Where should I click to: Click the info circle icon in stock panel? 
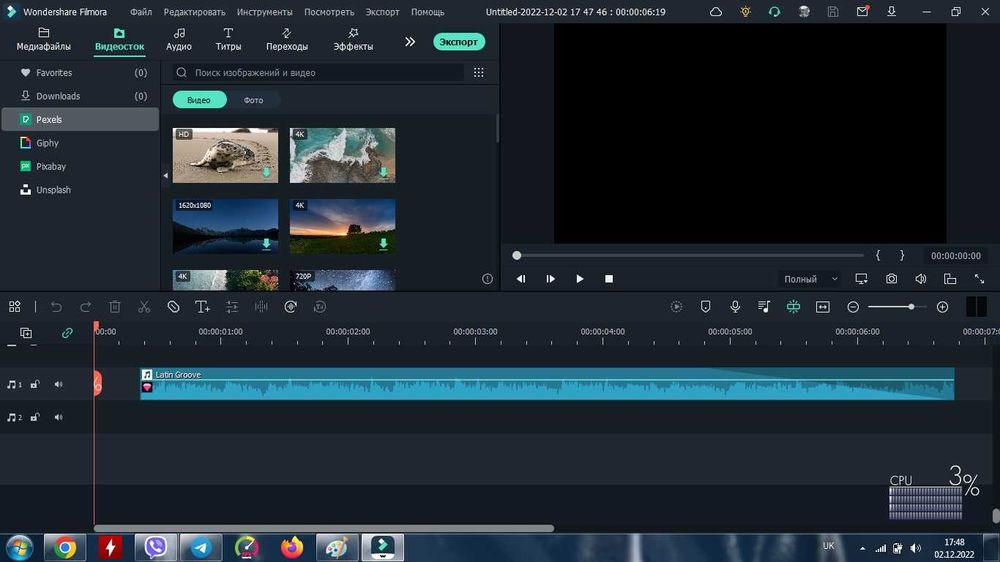click(487, 279)
